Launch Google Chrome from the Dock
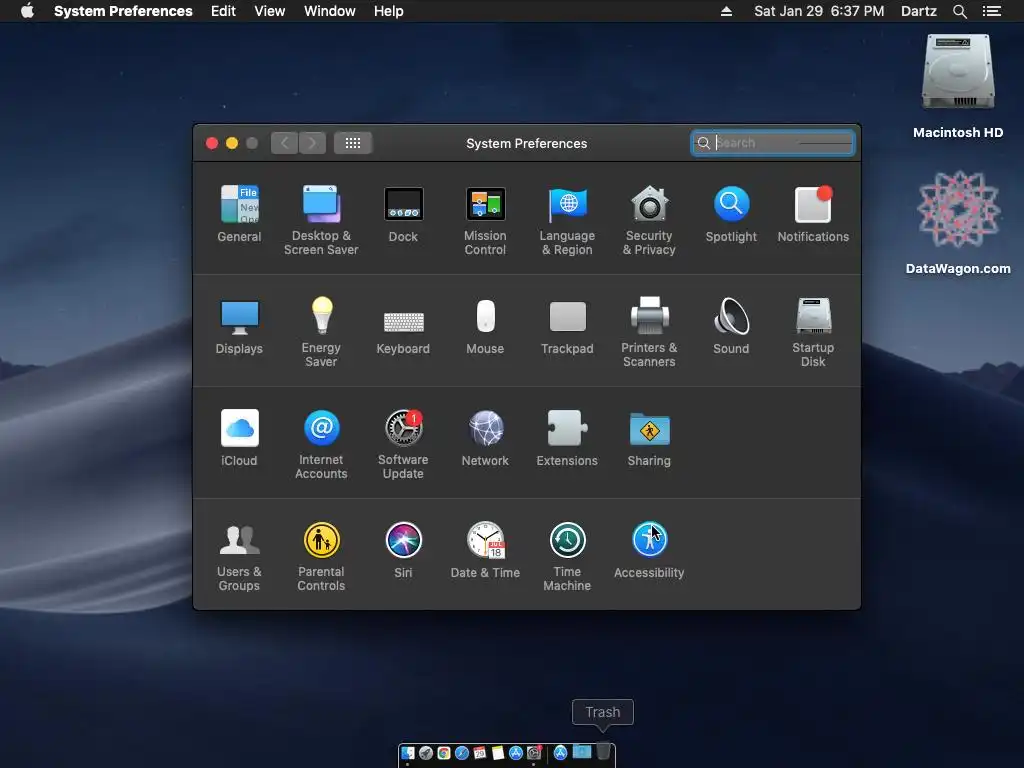This screenshot has height=768, width=1024. click(x=444, y=753)
